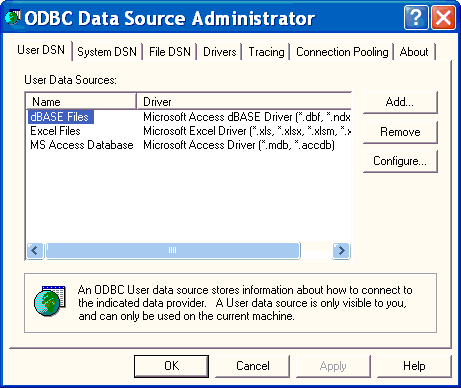This screenshot has height=388, width=461.
Task: Select the dBASE Files data source
Action: point(60,117)
